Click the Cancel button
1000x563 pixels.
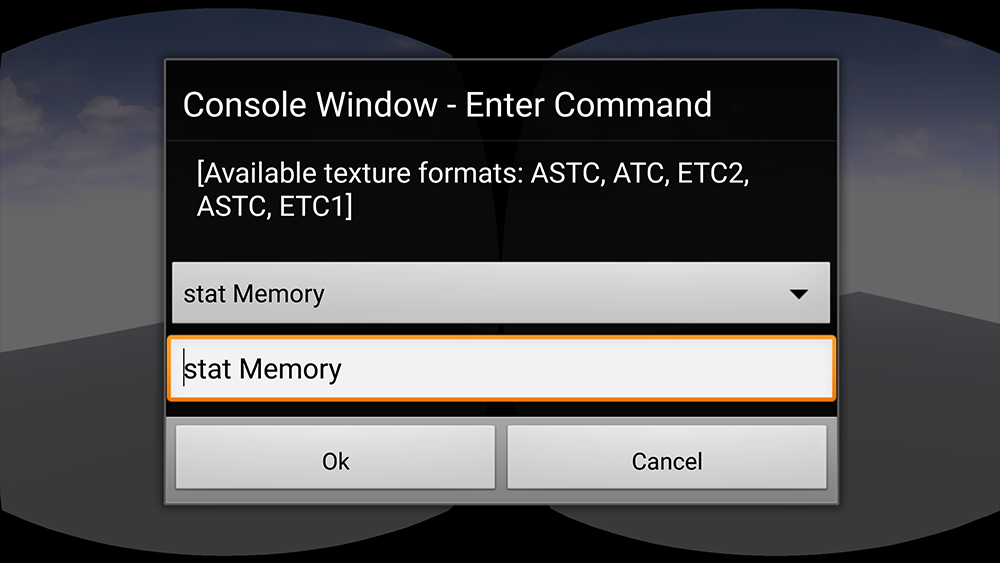click(x=667, y=458)
